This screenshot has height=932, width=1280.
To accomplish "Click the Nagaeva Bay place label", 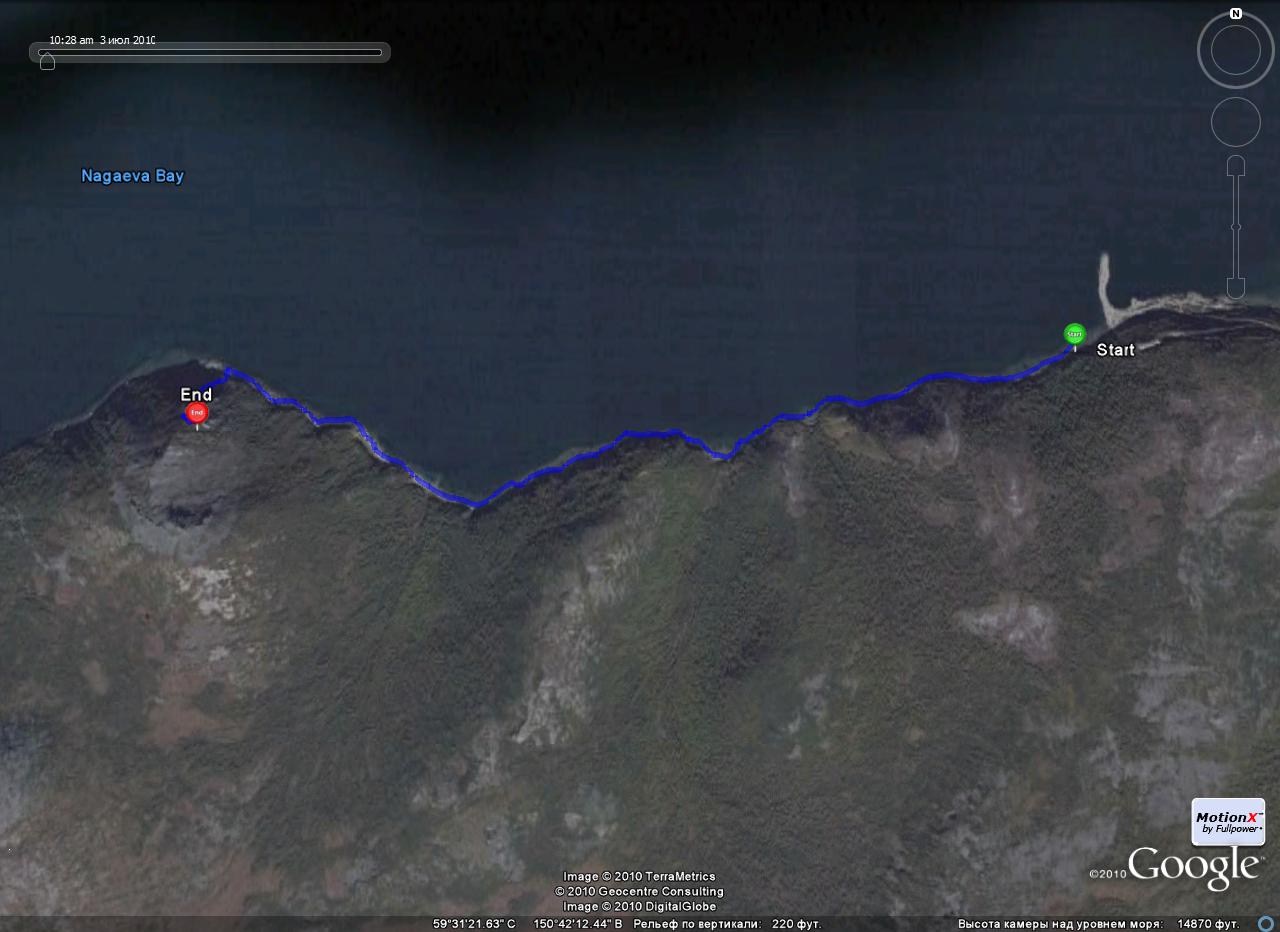I will coord(132,176).
